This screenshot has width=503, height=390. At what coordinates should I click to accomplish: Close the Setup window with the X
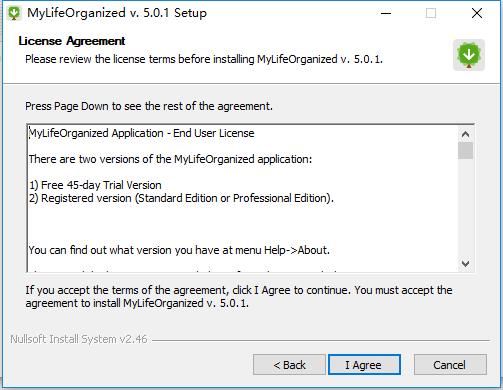[x=477, y=13]
